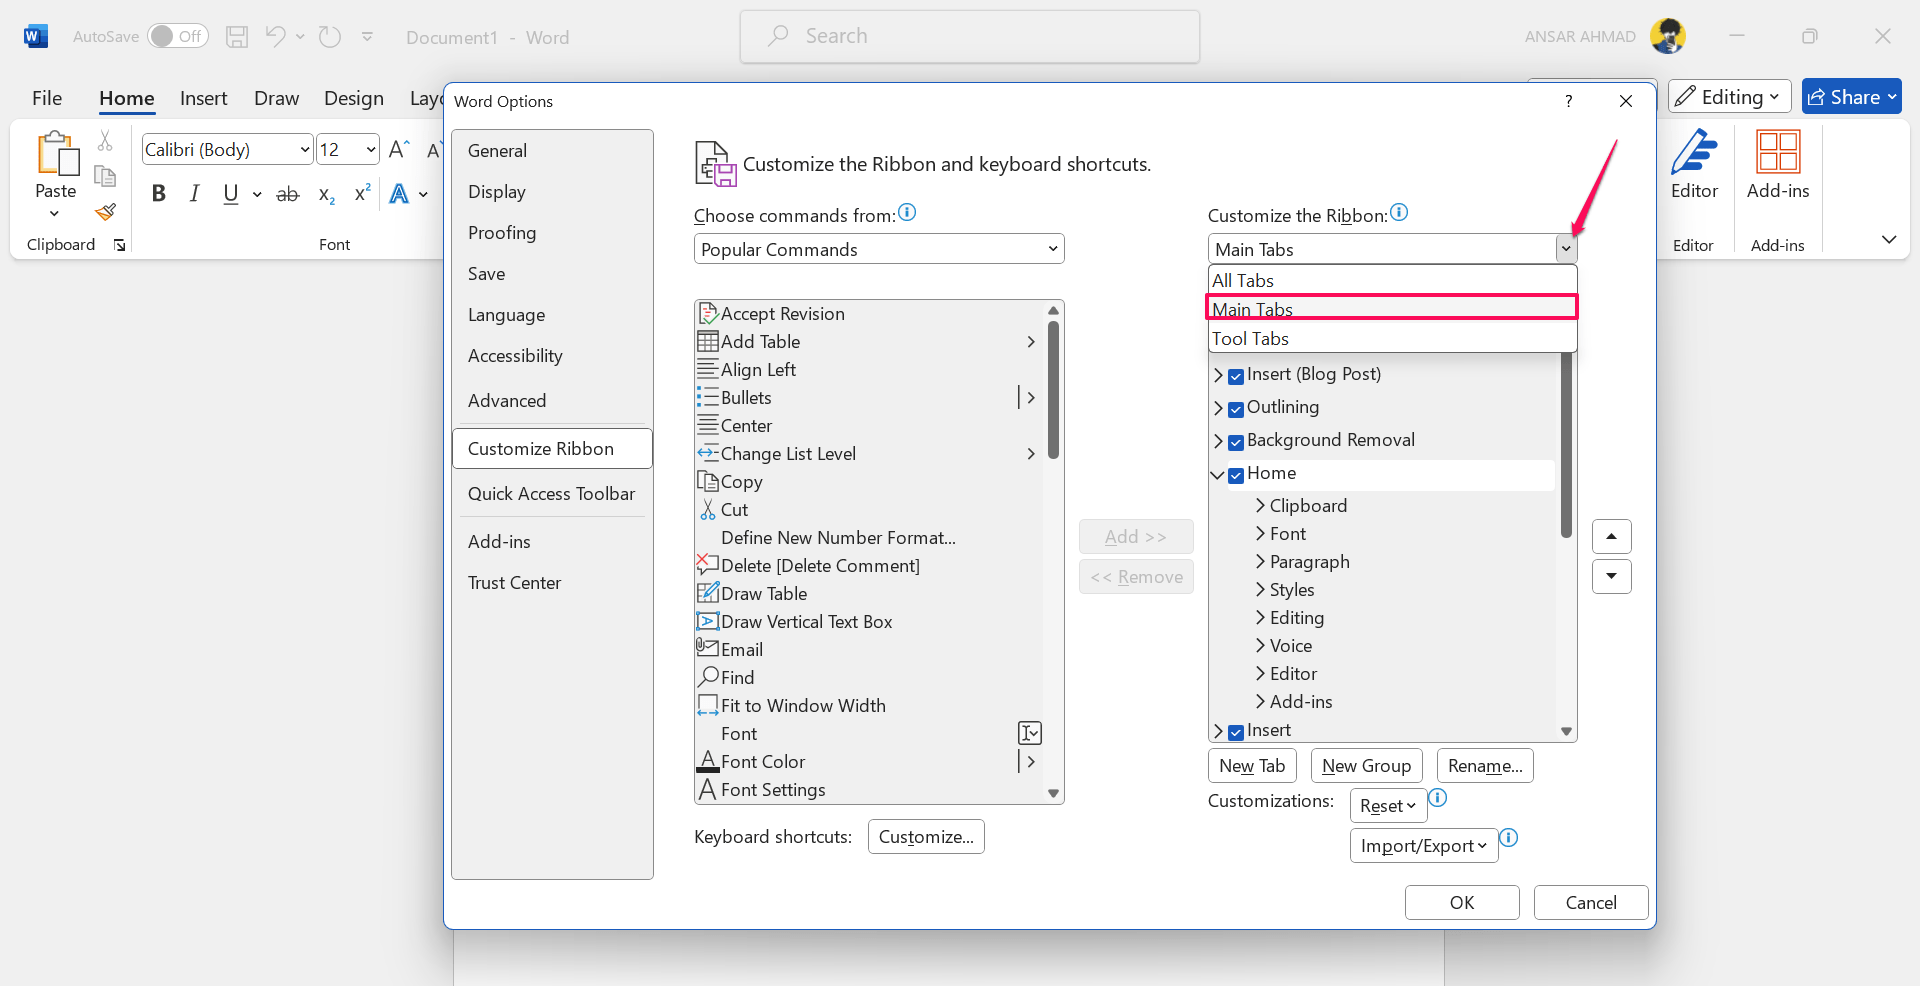Select Main Tabs option in list
The image size is (1920, 986).
point(1392,308)
